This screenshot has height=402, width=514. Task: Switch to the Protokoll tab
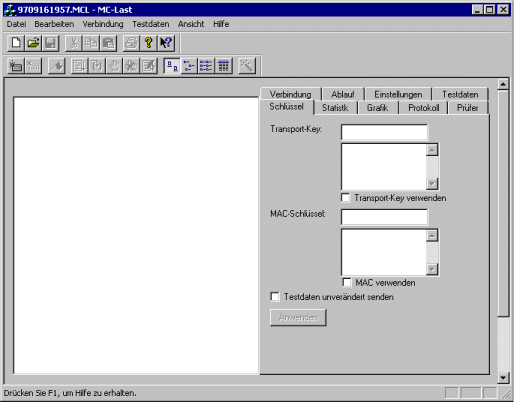coord(424,108)
